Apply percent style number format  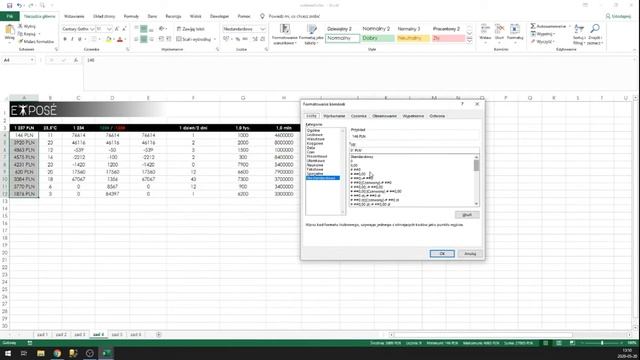(238, 39)
